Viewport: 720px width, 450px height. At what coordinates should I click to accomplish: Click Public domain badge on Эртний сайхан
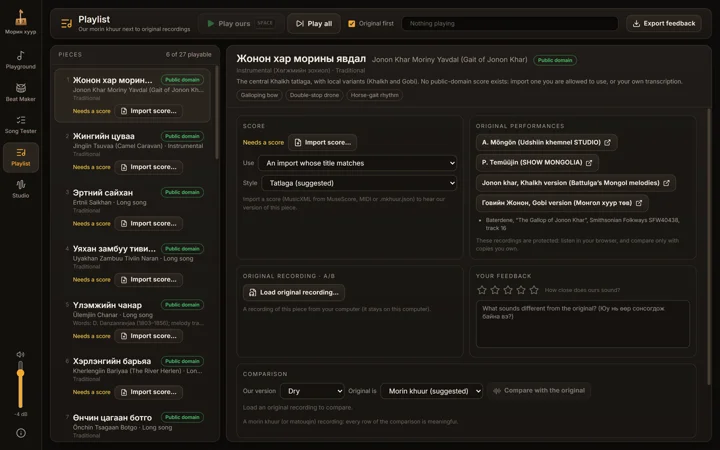tap(182, 192)
